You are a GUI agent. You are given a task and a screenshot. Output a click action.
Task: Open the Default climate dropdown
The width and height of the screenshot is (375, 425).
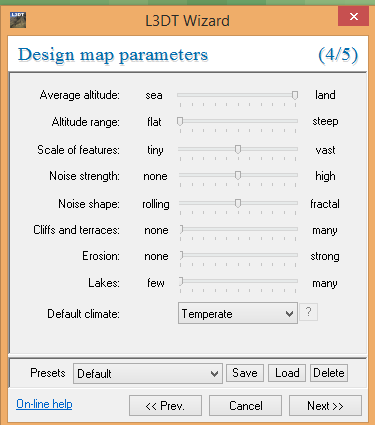point(238,313)
